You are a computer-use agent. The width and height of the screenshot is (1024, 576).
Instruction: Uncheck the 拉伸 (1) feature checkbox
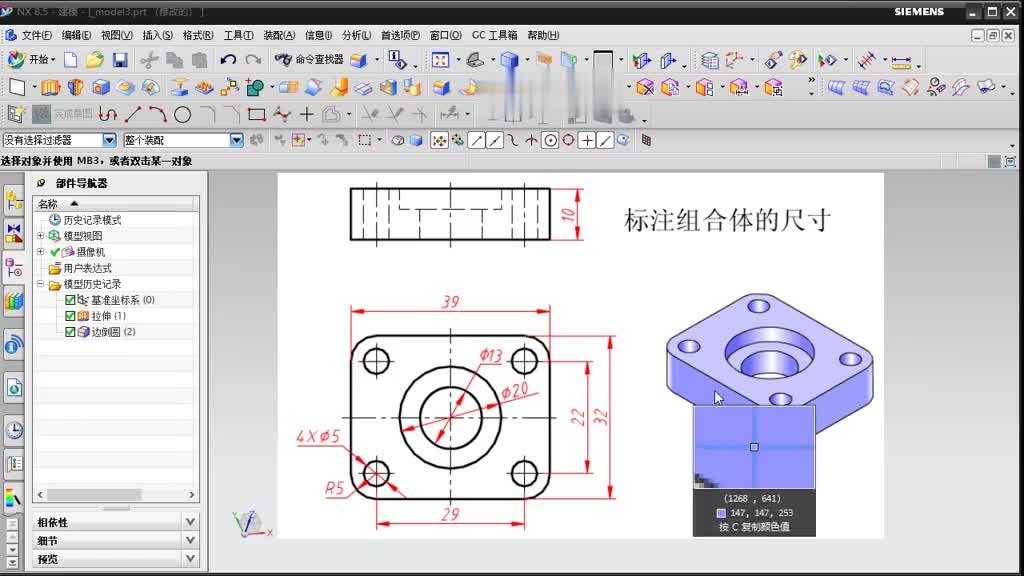[70, 315]
